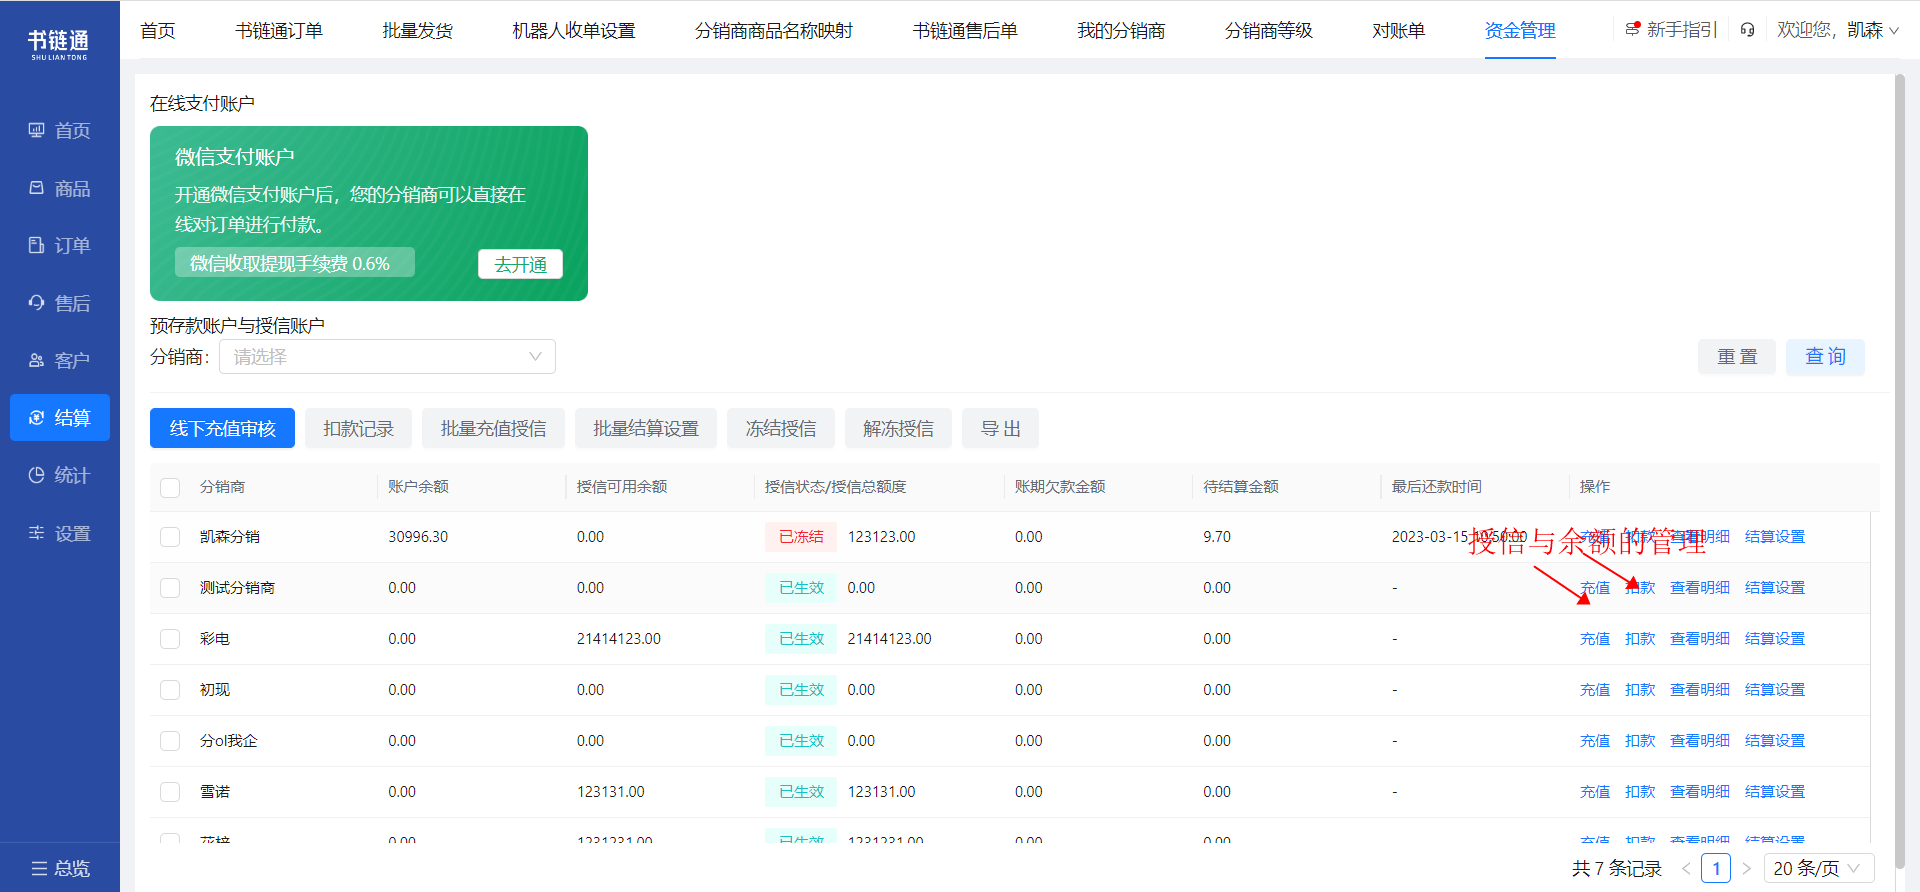Open the 新手指引 guide
This screenshot has width=1920, height=892.
1671,30
